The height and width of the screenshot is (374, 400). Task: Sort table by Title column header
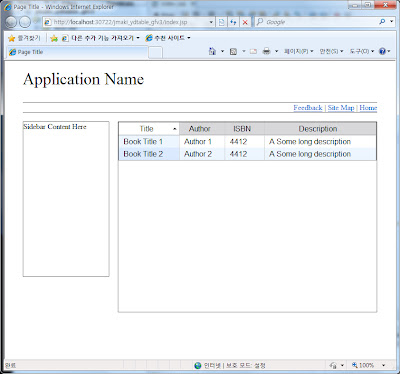[x=149, y=129]
